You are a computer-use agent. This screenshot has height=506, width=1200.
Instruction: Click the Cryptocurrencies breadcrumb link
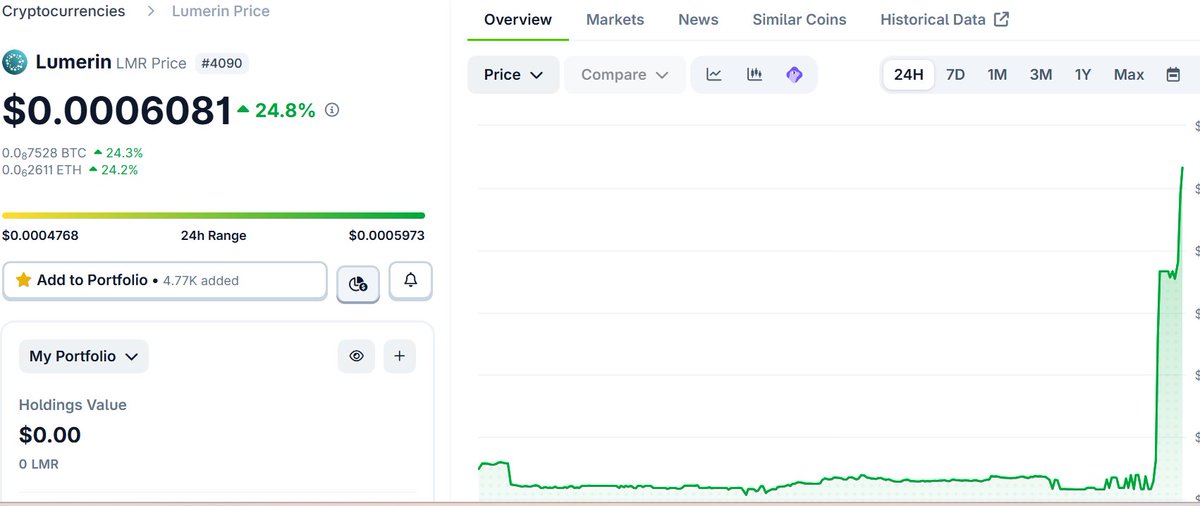[x=64, y=11]
